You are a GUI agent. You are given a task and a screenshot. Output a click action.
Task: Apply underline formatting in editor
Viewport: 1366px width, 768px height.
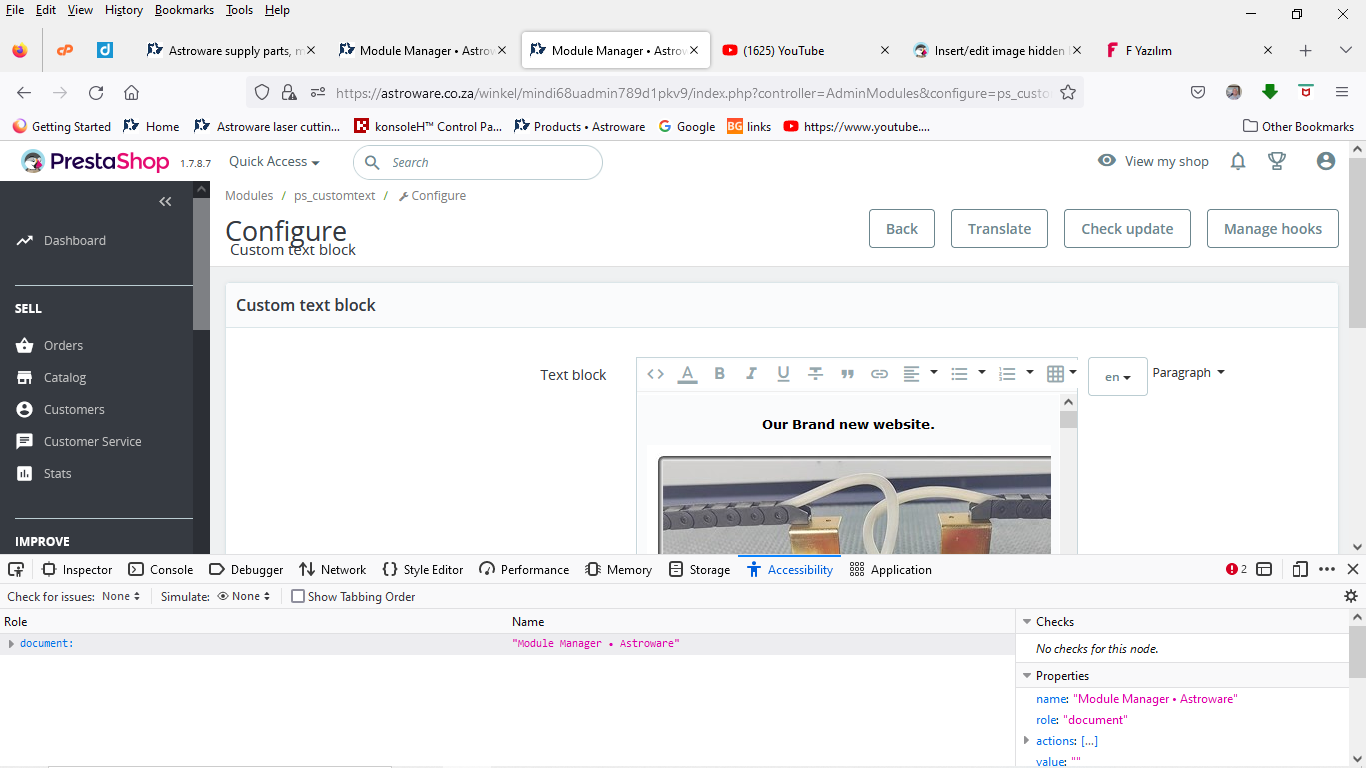[x=783, y=374]
